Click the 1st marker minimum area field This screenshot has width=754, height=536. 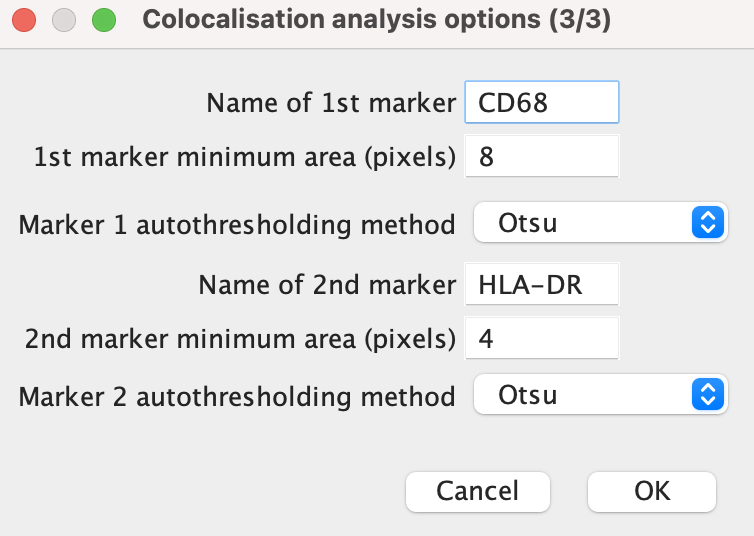click(x=542, y=156)
